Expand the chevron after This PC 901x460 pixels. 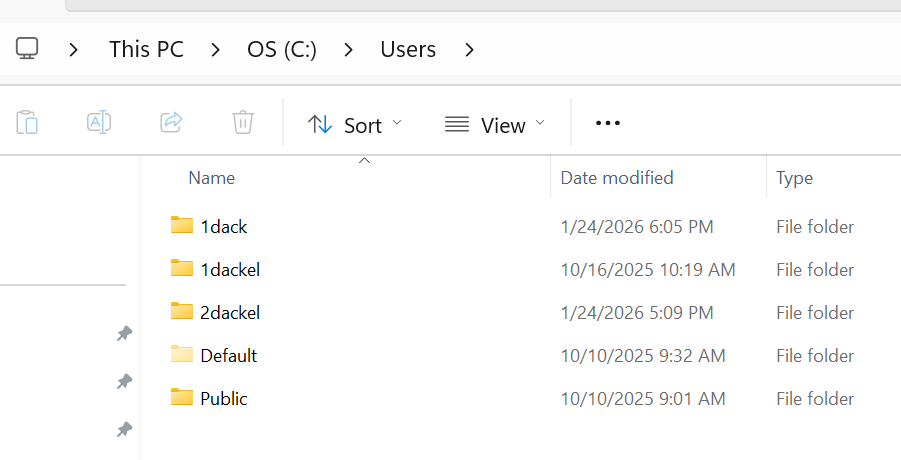click(x=216, y=49)
